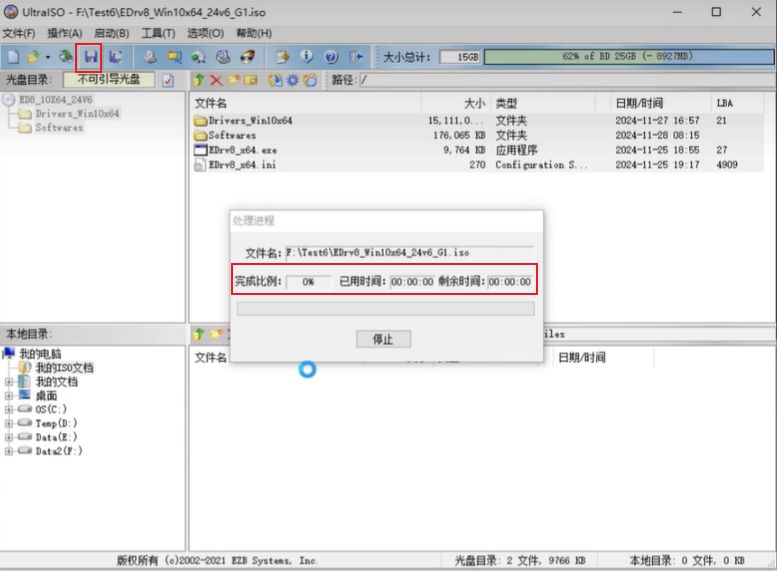777x571 pixels.
Task: Select the Drivers_Win10x64 folder in tree
Action: tap(77, 114)
